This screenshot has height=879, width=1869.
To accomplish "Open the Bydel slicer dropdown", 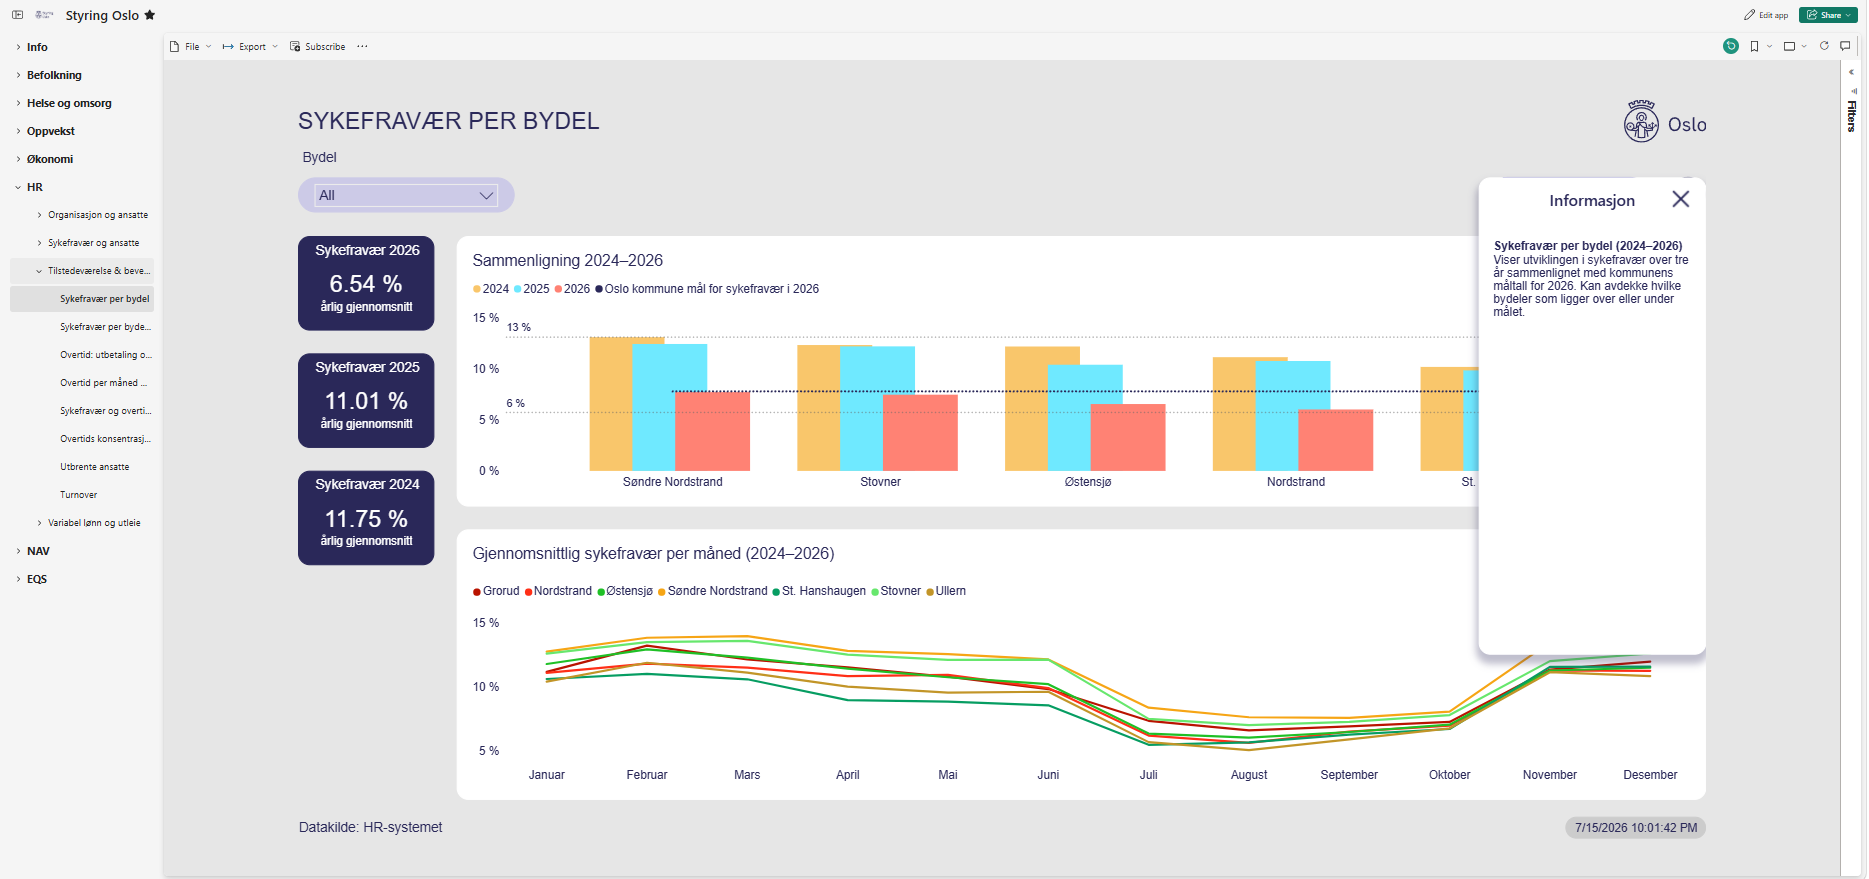I will click(x=406, y=195).
